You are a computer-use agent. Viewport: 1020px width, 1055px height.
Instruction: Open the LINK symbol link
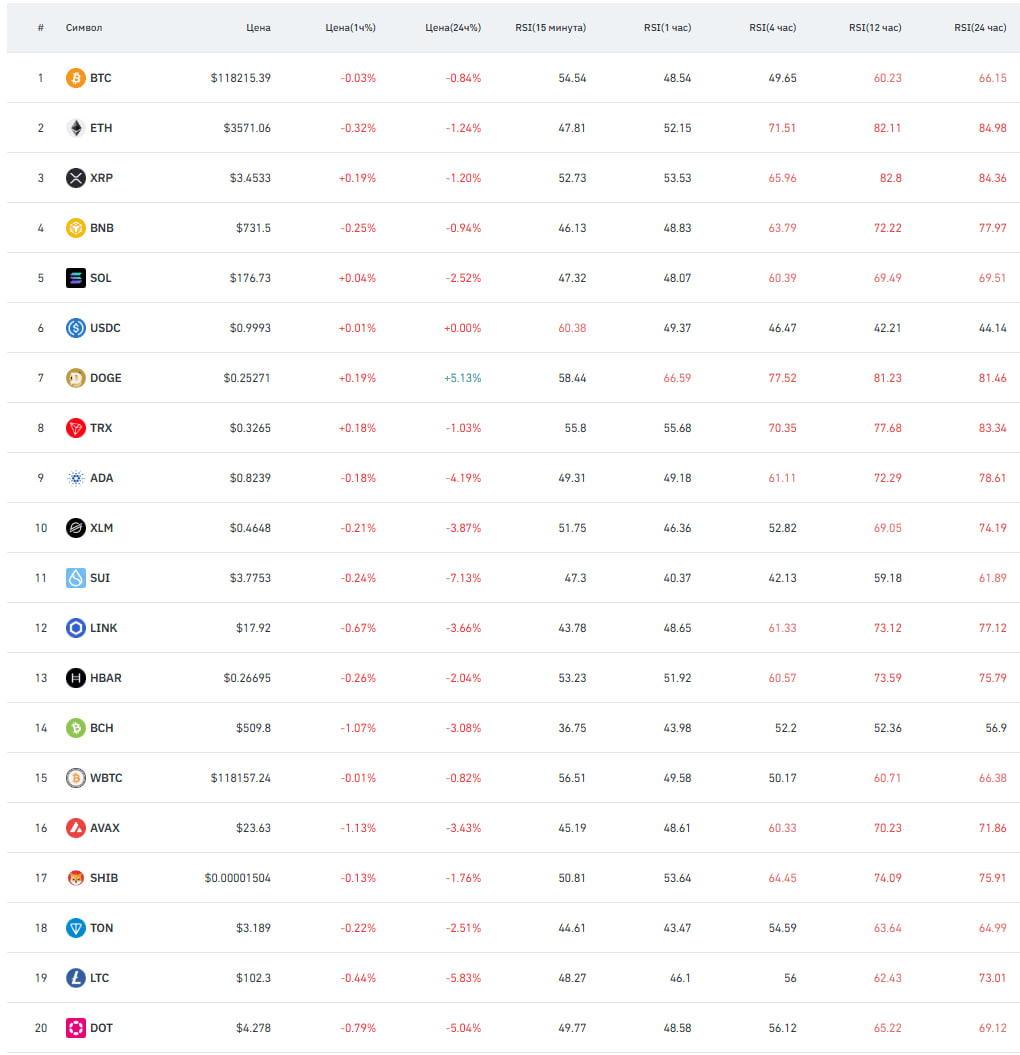pos(104,628)
